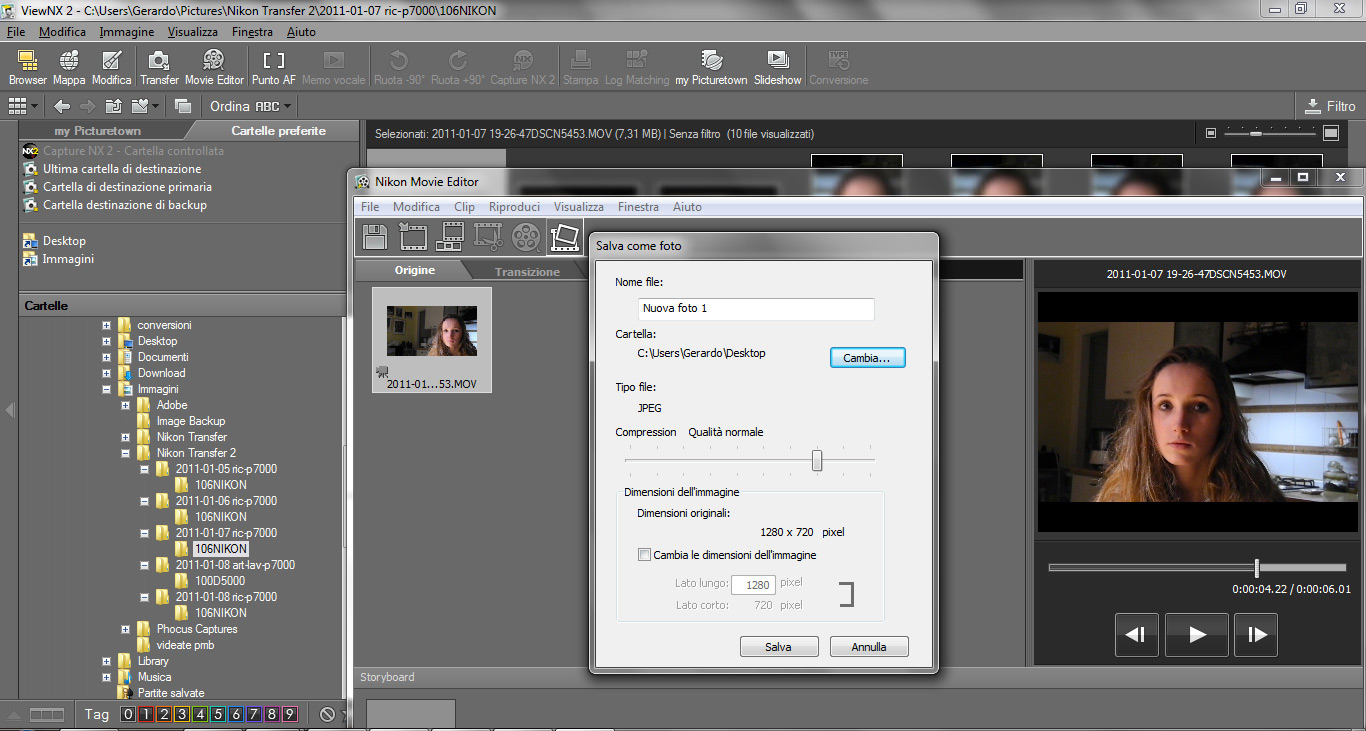Viewport: 1366px width, 731px height.
Task: Open Movie Editor from ViewNX toolbar
Action: (x=214, y=67)
